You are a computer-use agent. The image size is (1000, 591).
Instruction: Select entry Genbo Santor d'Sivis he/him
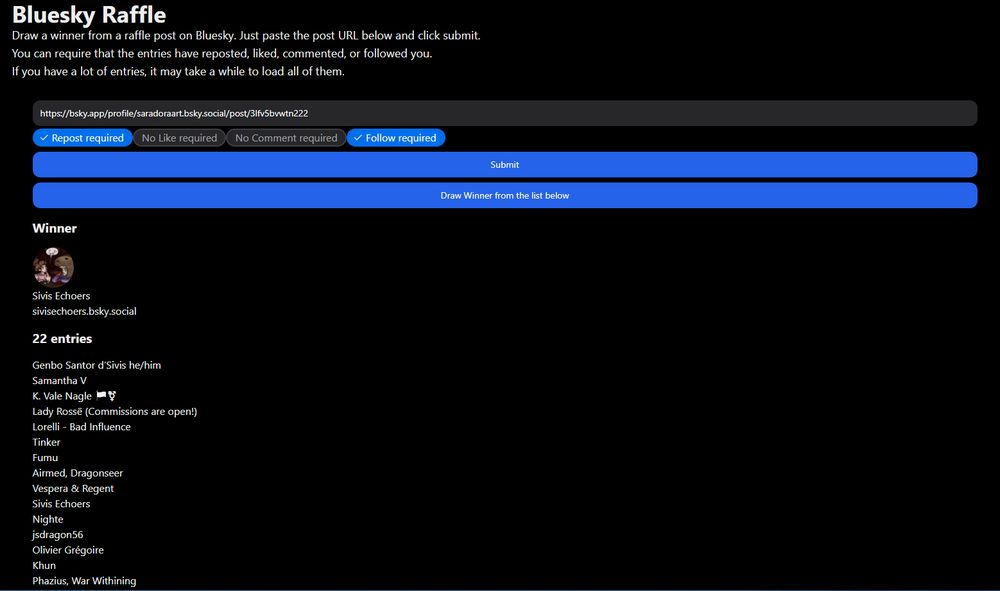[96, 365]
